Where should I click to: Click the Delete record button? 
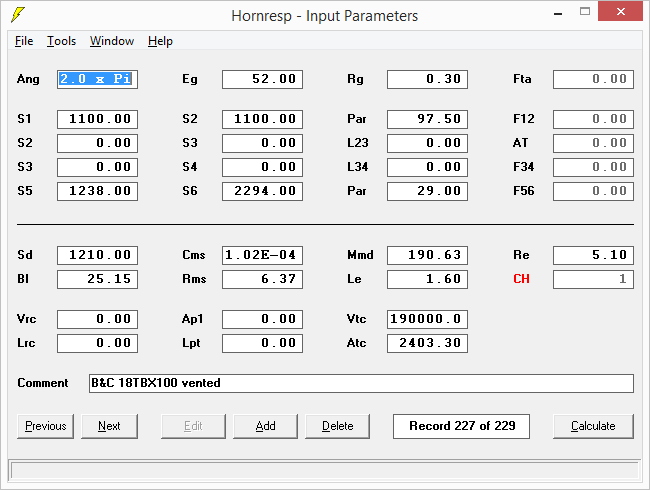(337, 426)
